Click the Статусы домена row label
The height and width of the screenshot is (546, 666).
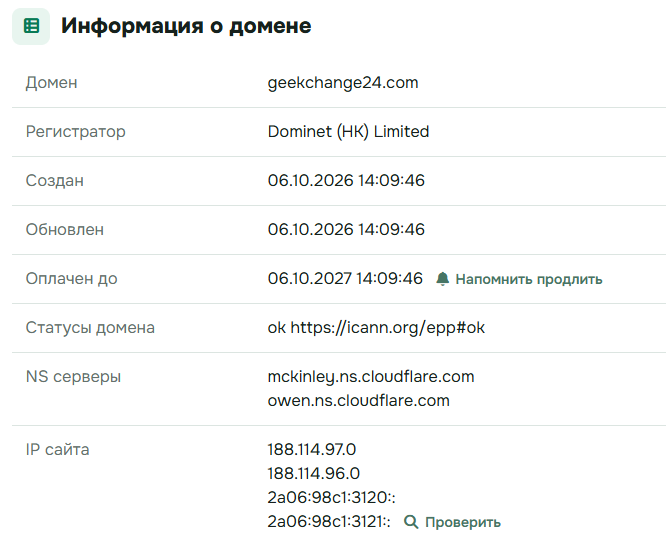point(90,328)
